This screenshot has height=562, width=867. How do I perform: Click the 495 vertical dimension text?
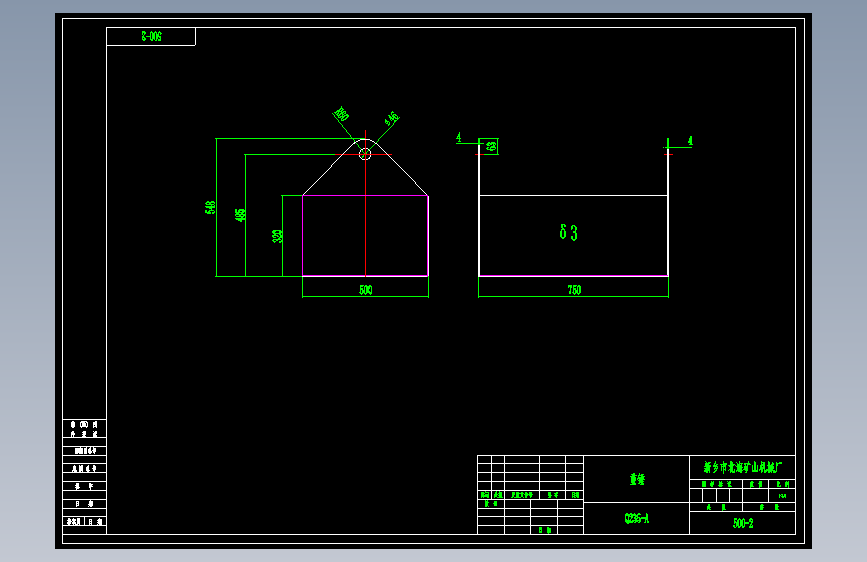click(x=240, y=215)
